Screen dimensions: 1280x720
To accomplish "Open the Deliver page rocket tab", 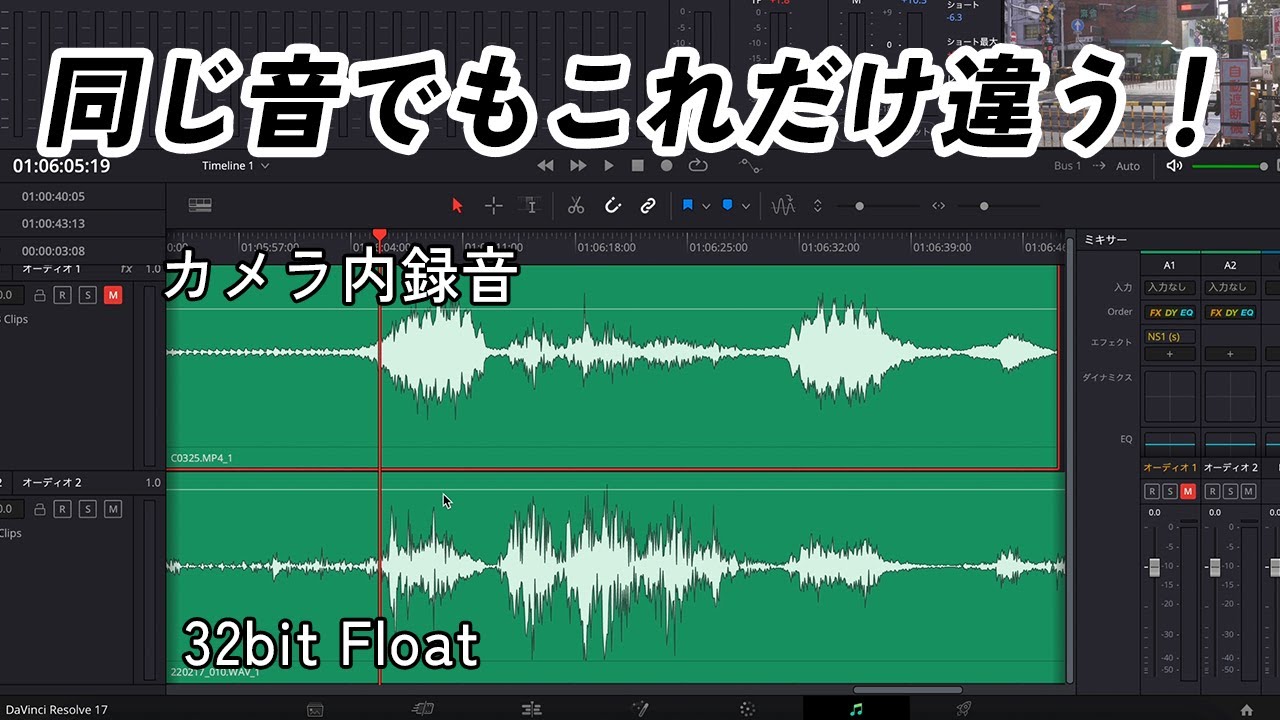I will click(963, 709).
